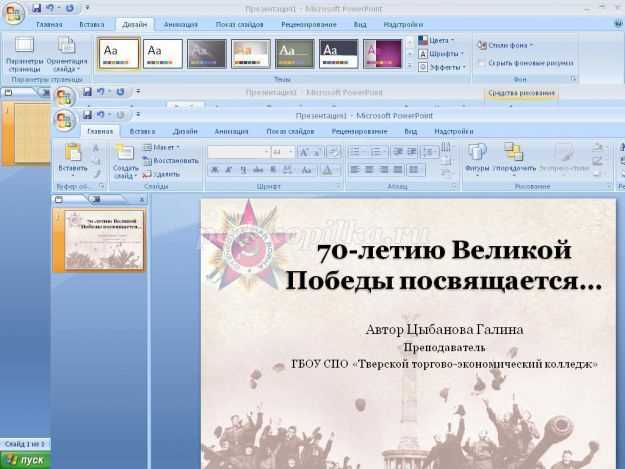Viewport: 625px width, 469px height.
Task: Click the Windows пуск start button
Action: click(26, 460)
